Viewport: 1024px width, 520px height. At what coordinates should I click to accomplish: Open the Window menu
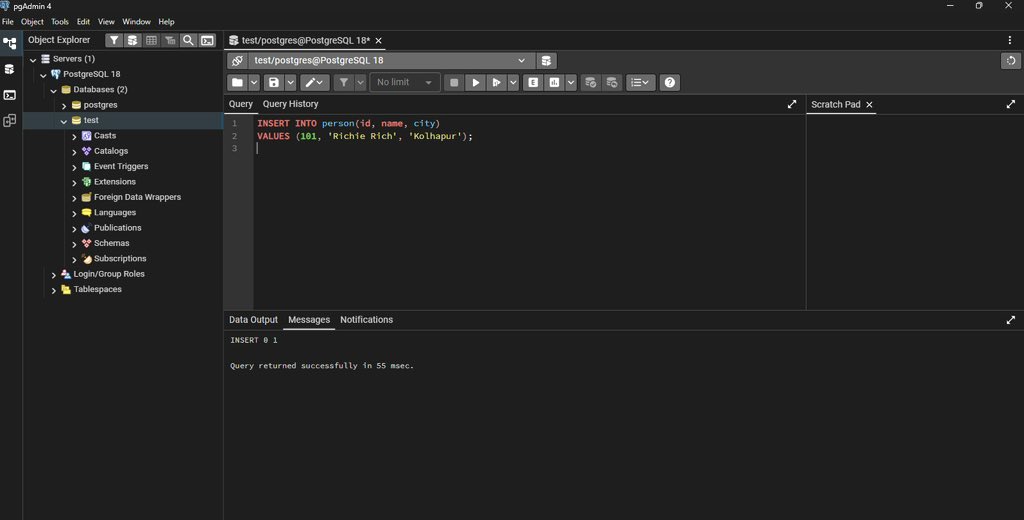pos(136,22)
